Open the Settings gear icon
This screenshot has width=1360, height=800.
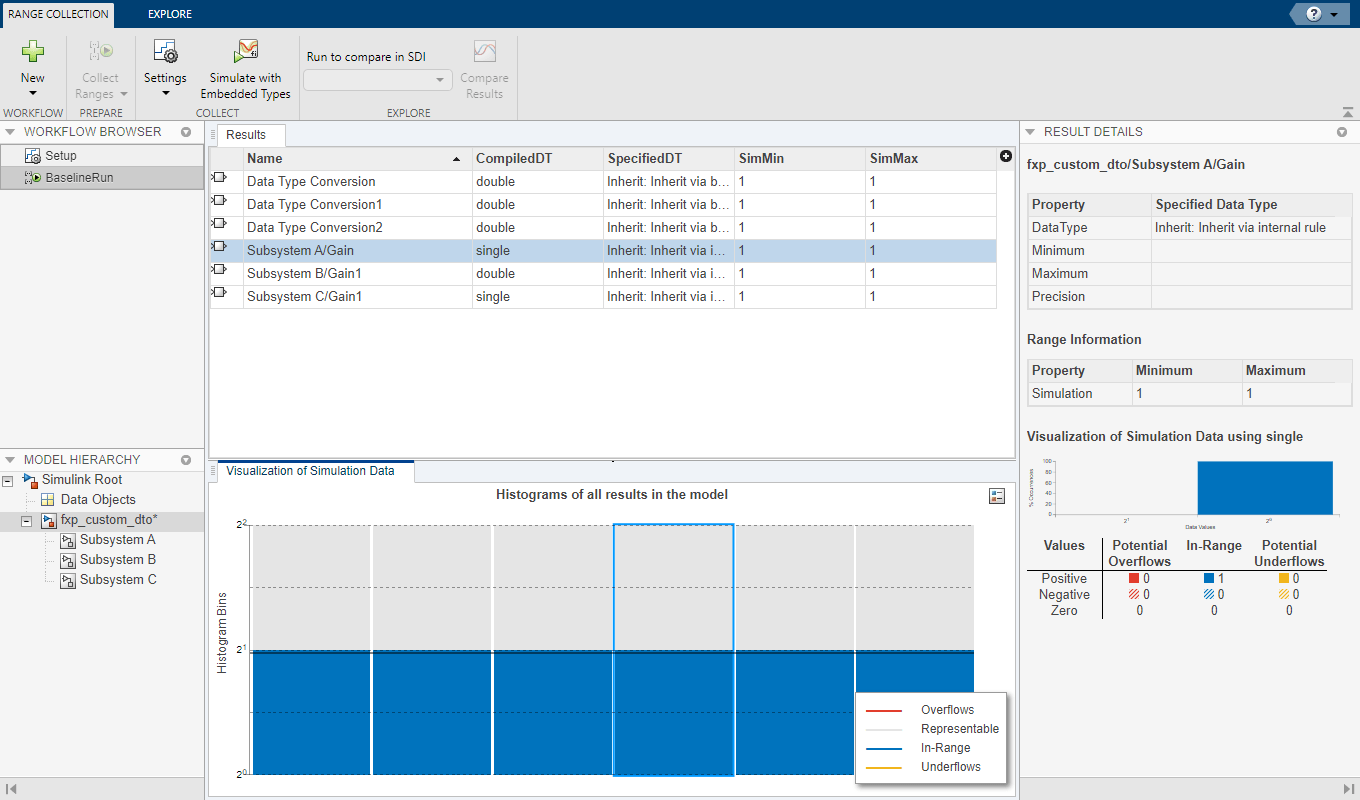pos(165,52)
